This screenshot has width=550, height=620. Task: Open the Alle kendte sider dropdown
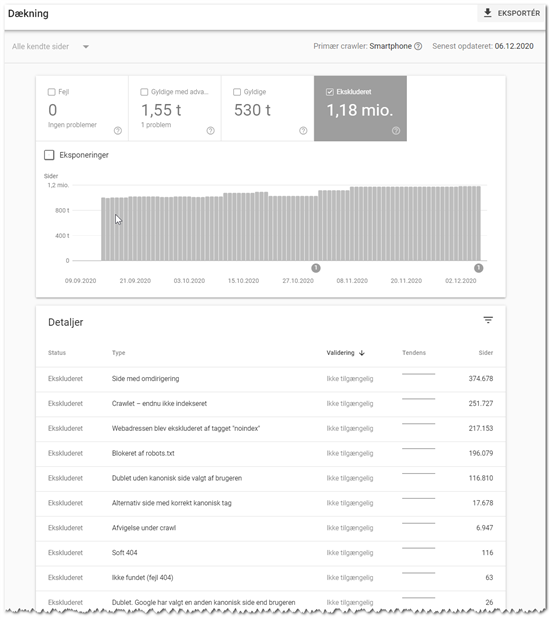(x=51, y=47)
